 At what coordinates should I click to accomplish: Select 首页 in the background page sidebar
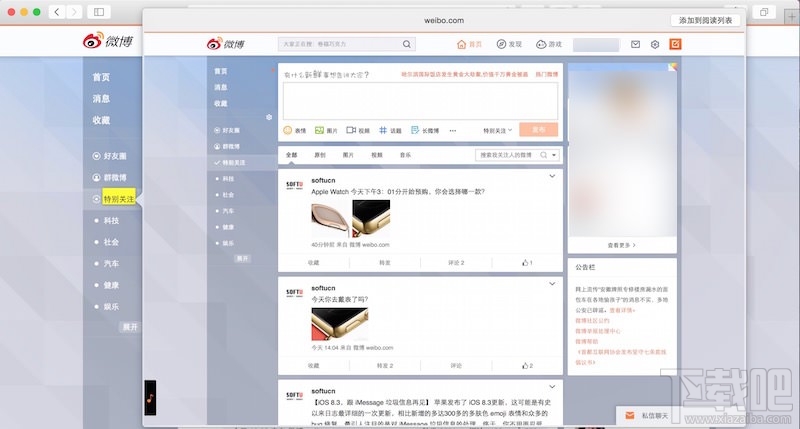click(101, 77)
